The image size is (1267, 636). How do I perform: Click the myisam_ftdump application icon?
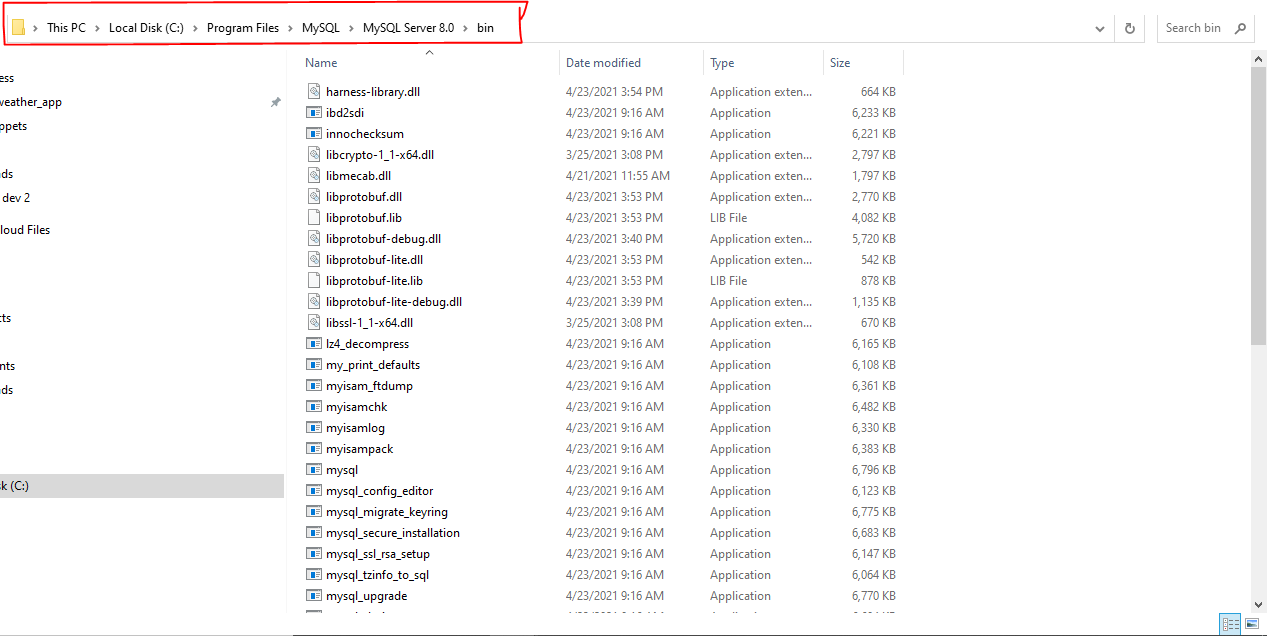[x=313, y=386]
